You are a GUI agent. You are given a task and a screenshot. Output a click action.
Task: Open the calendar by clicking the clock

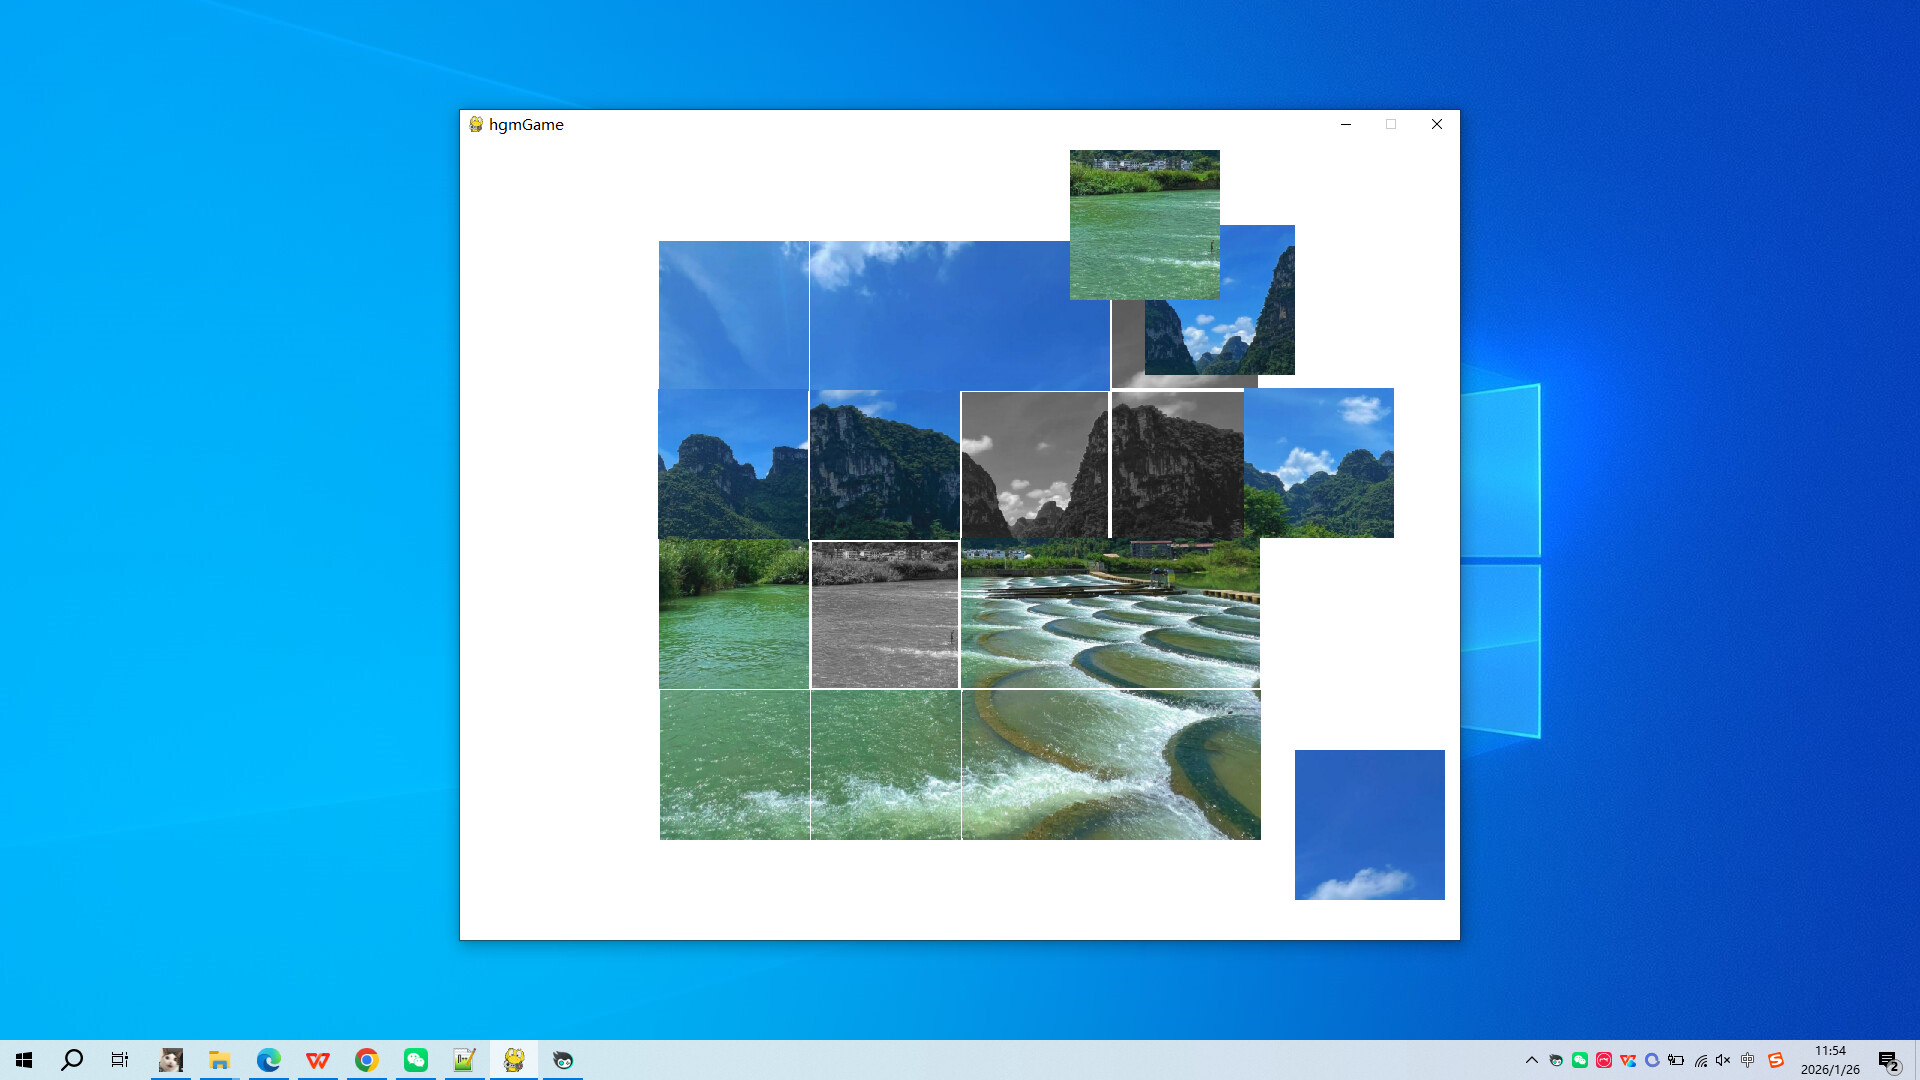point(1830,1059)
